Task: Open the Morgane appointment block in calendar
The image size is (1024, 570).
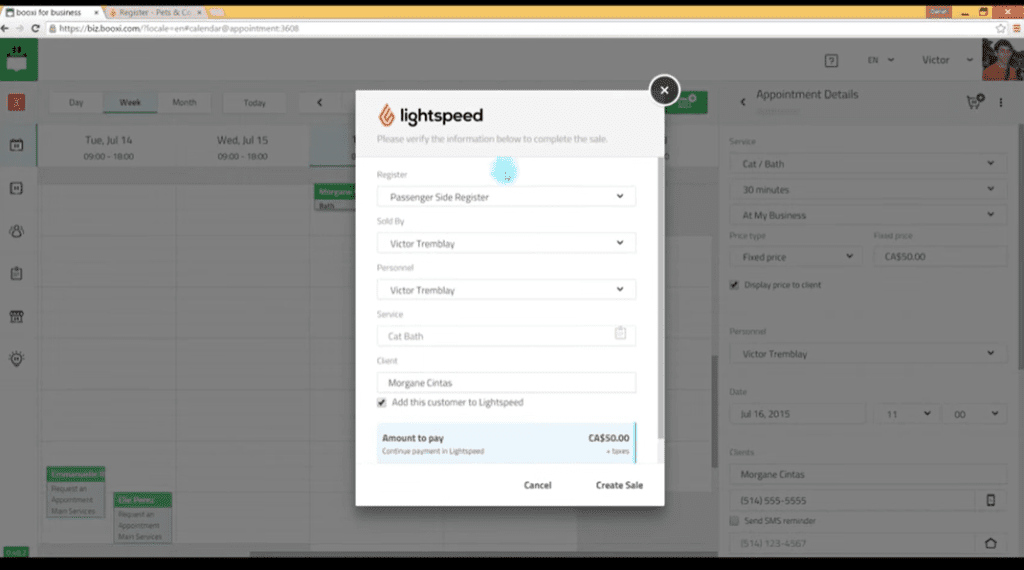Action: click(334, 197)
